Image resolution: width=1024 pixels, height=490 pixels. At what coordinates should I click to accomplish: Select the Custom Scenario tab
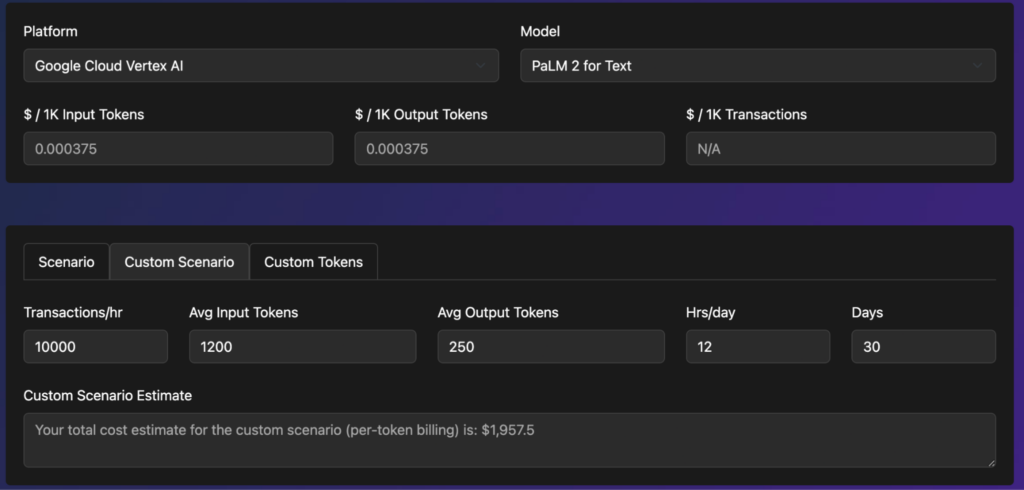179,262
